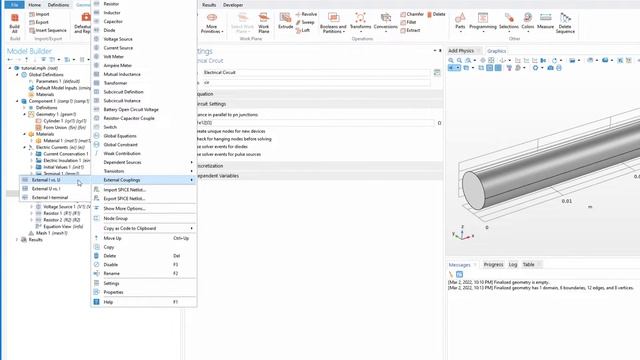
Task: Select External I vs. U submenu item
Action: click(x=55, y=180)
